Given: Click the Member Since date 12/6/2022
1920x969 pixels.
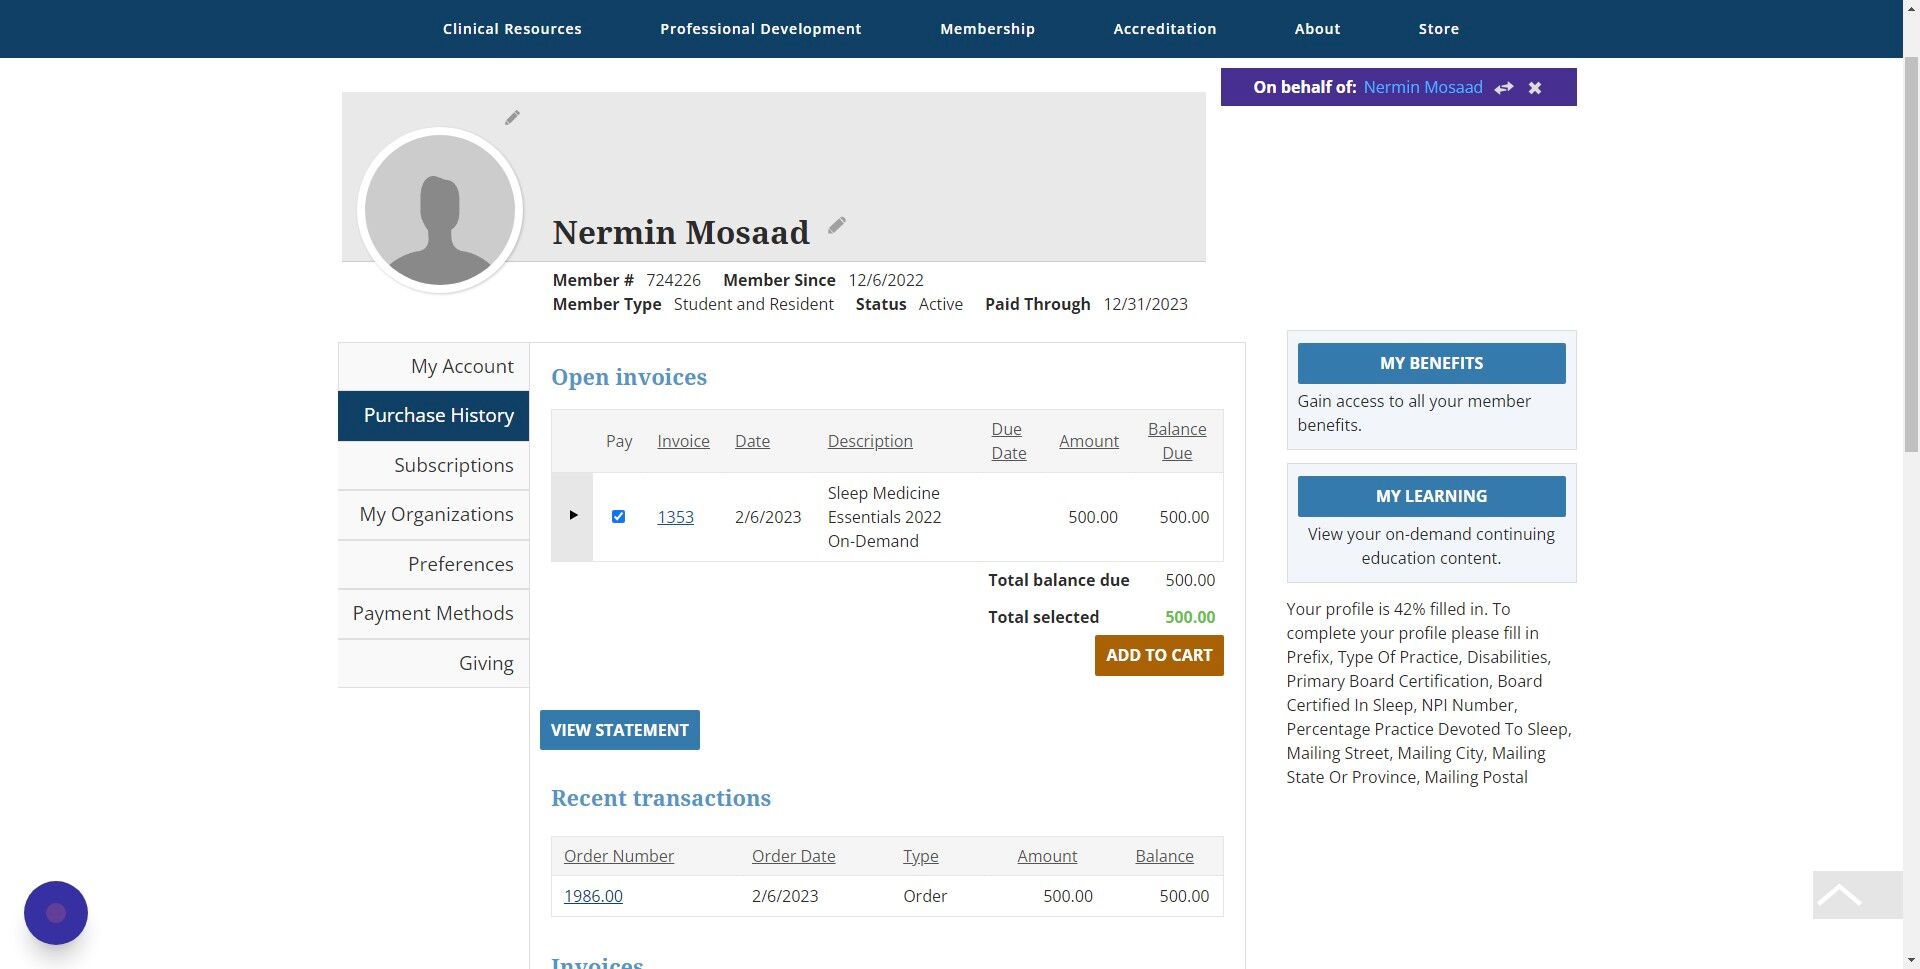Looking at the screenshot, I should 886,280.
